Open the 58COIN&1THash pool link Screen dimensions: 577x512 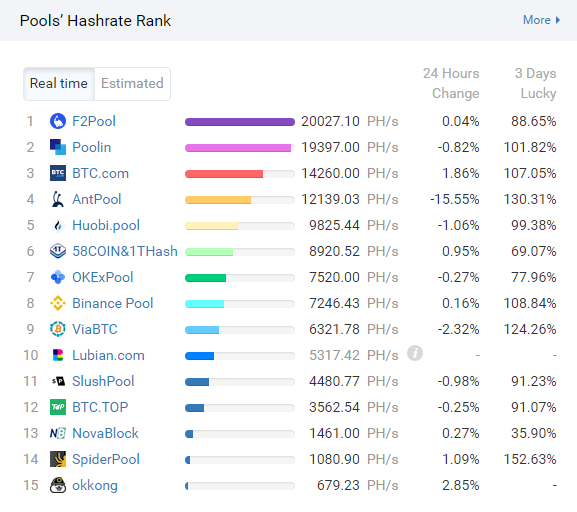(x=125, y=251)
